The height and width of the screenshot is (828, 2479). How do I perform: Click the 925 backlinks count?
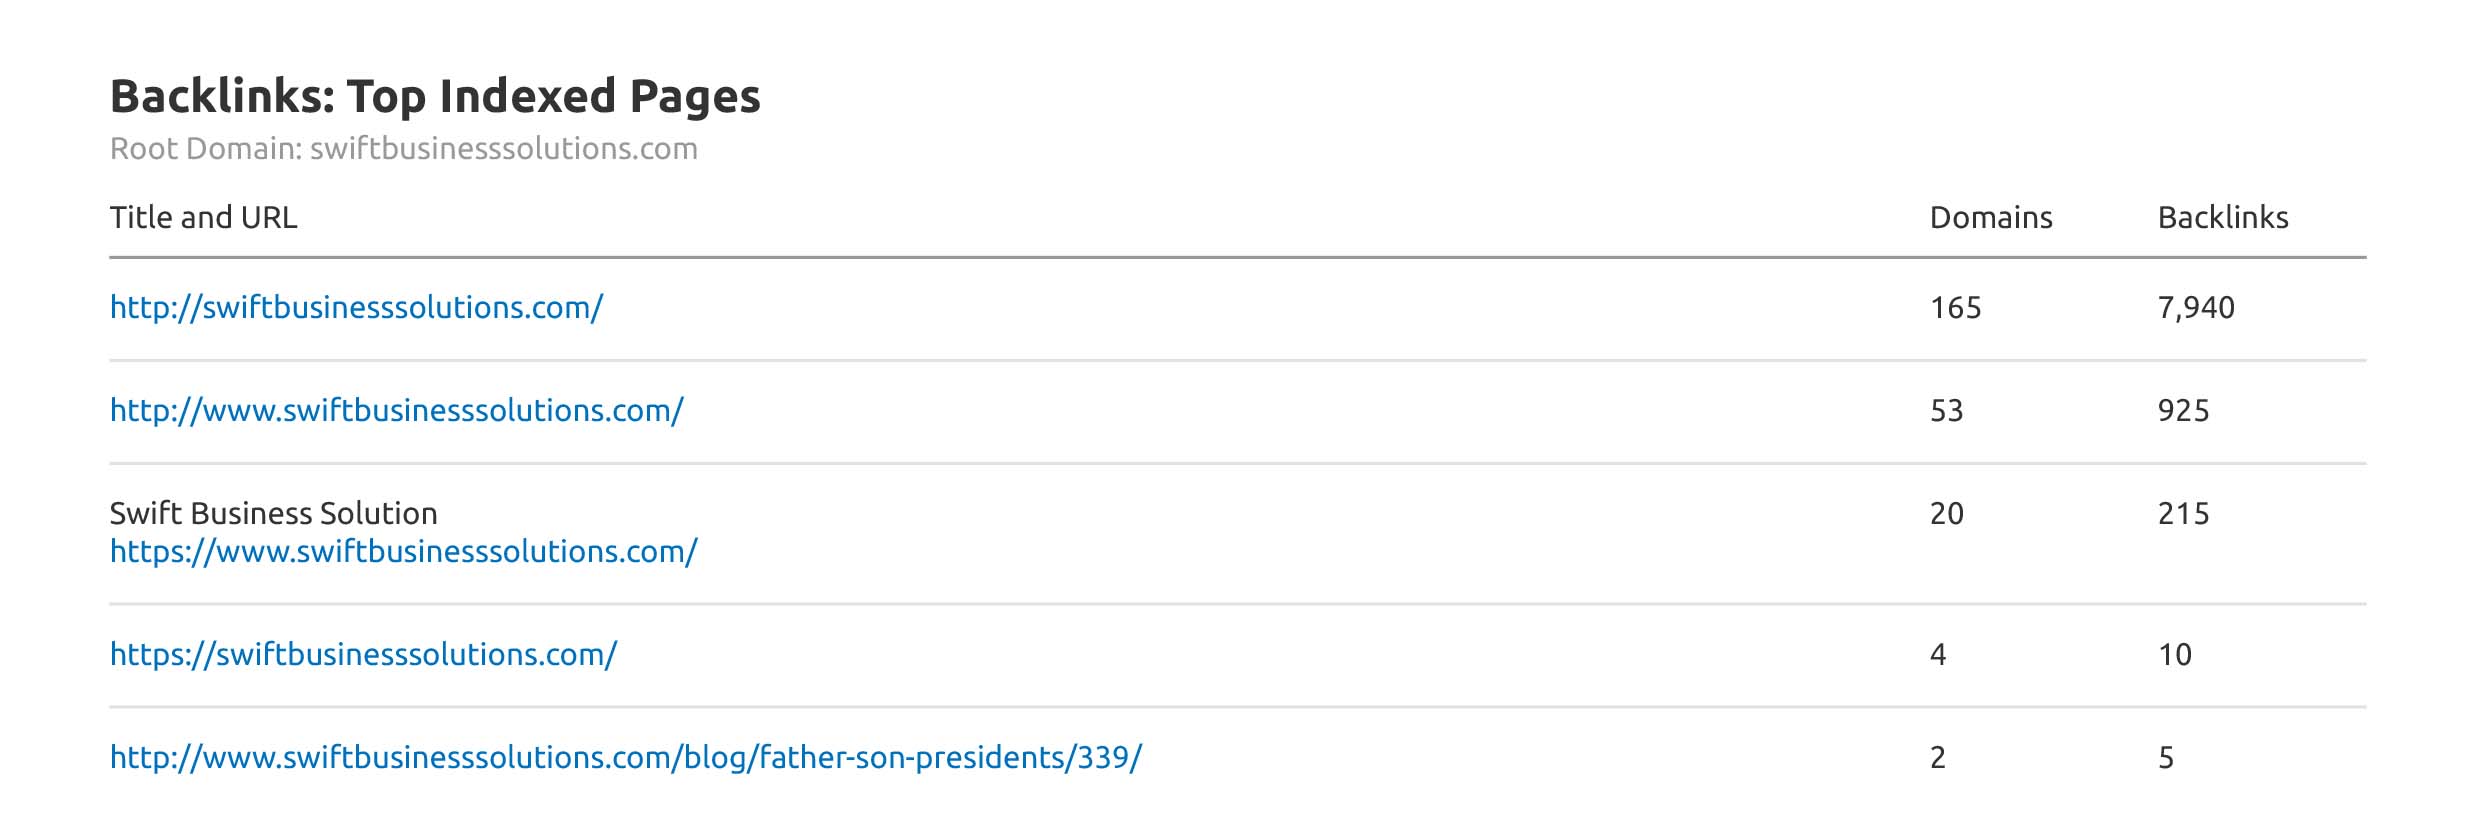(x=2183, y=411)
